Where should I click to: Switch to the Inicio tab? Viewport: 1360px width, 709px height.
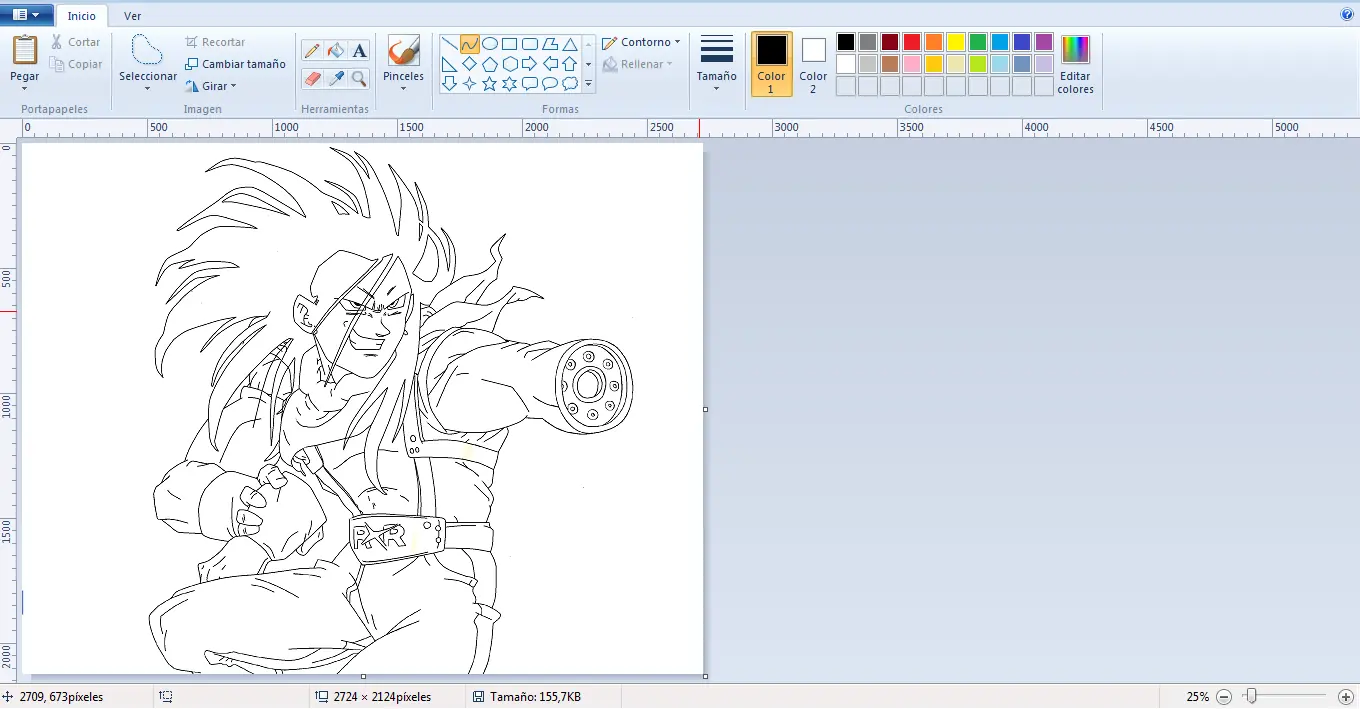coord(82,16)
